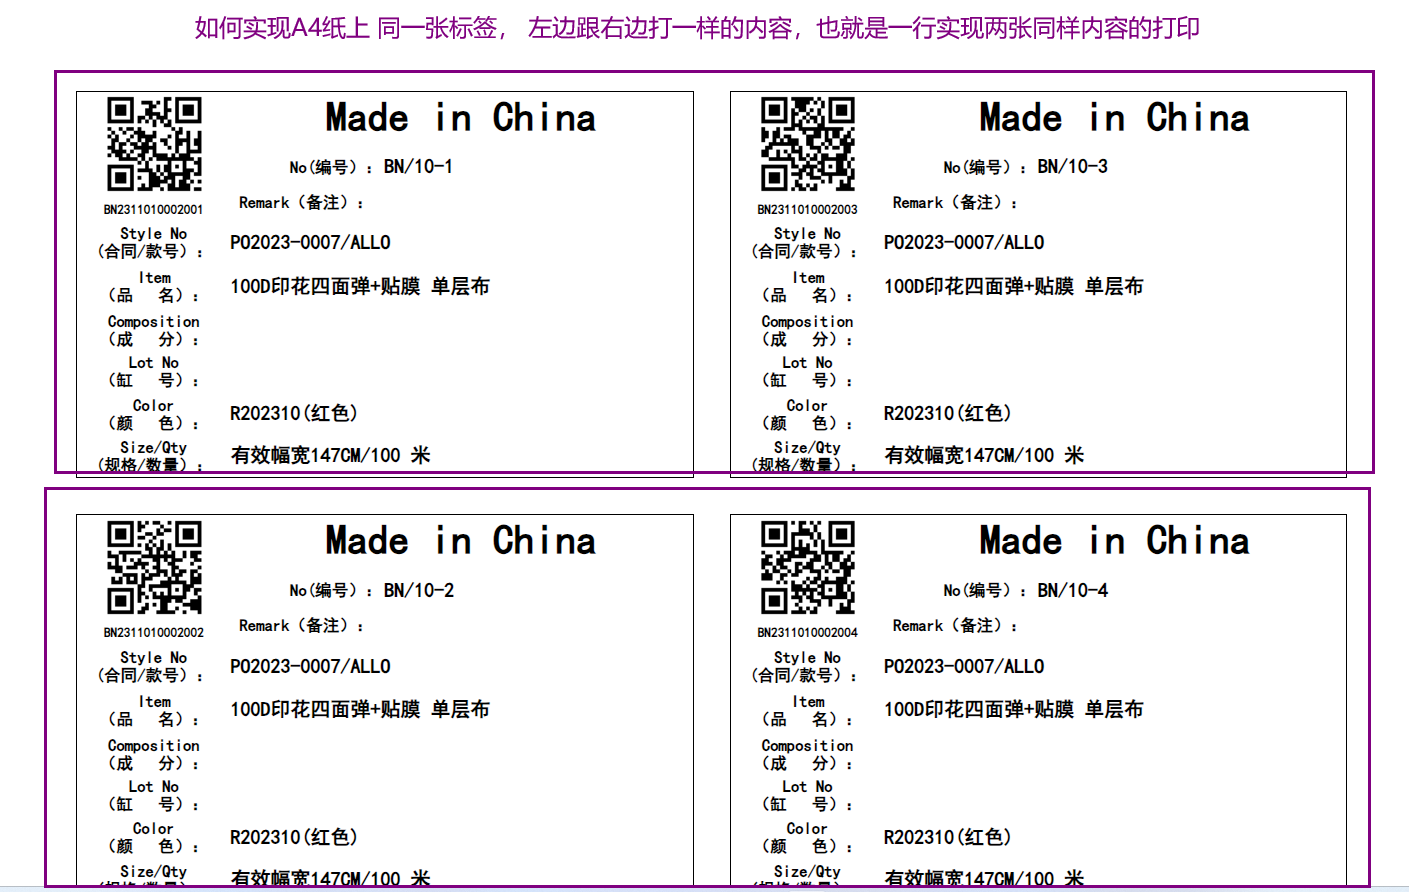Click the QR code on label BN/10-3
Viewport: 1409px width, 892px height.
coord(807,144)
